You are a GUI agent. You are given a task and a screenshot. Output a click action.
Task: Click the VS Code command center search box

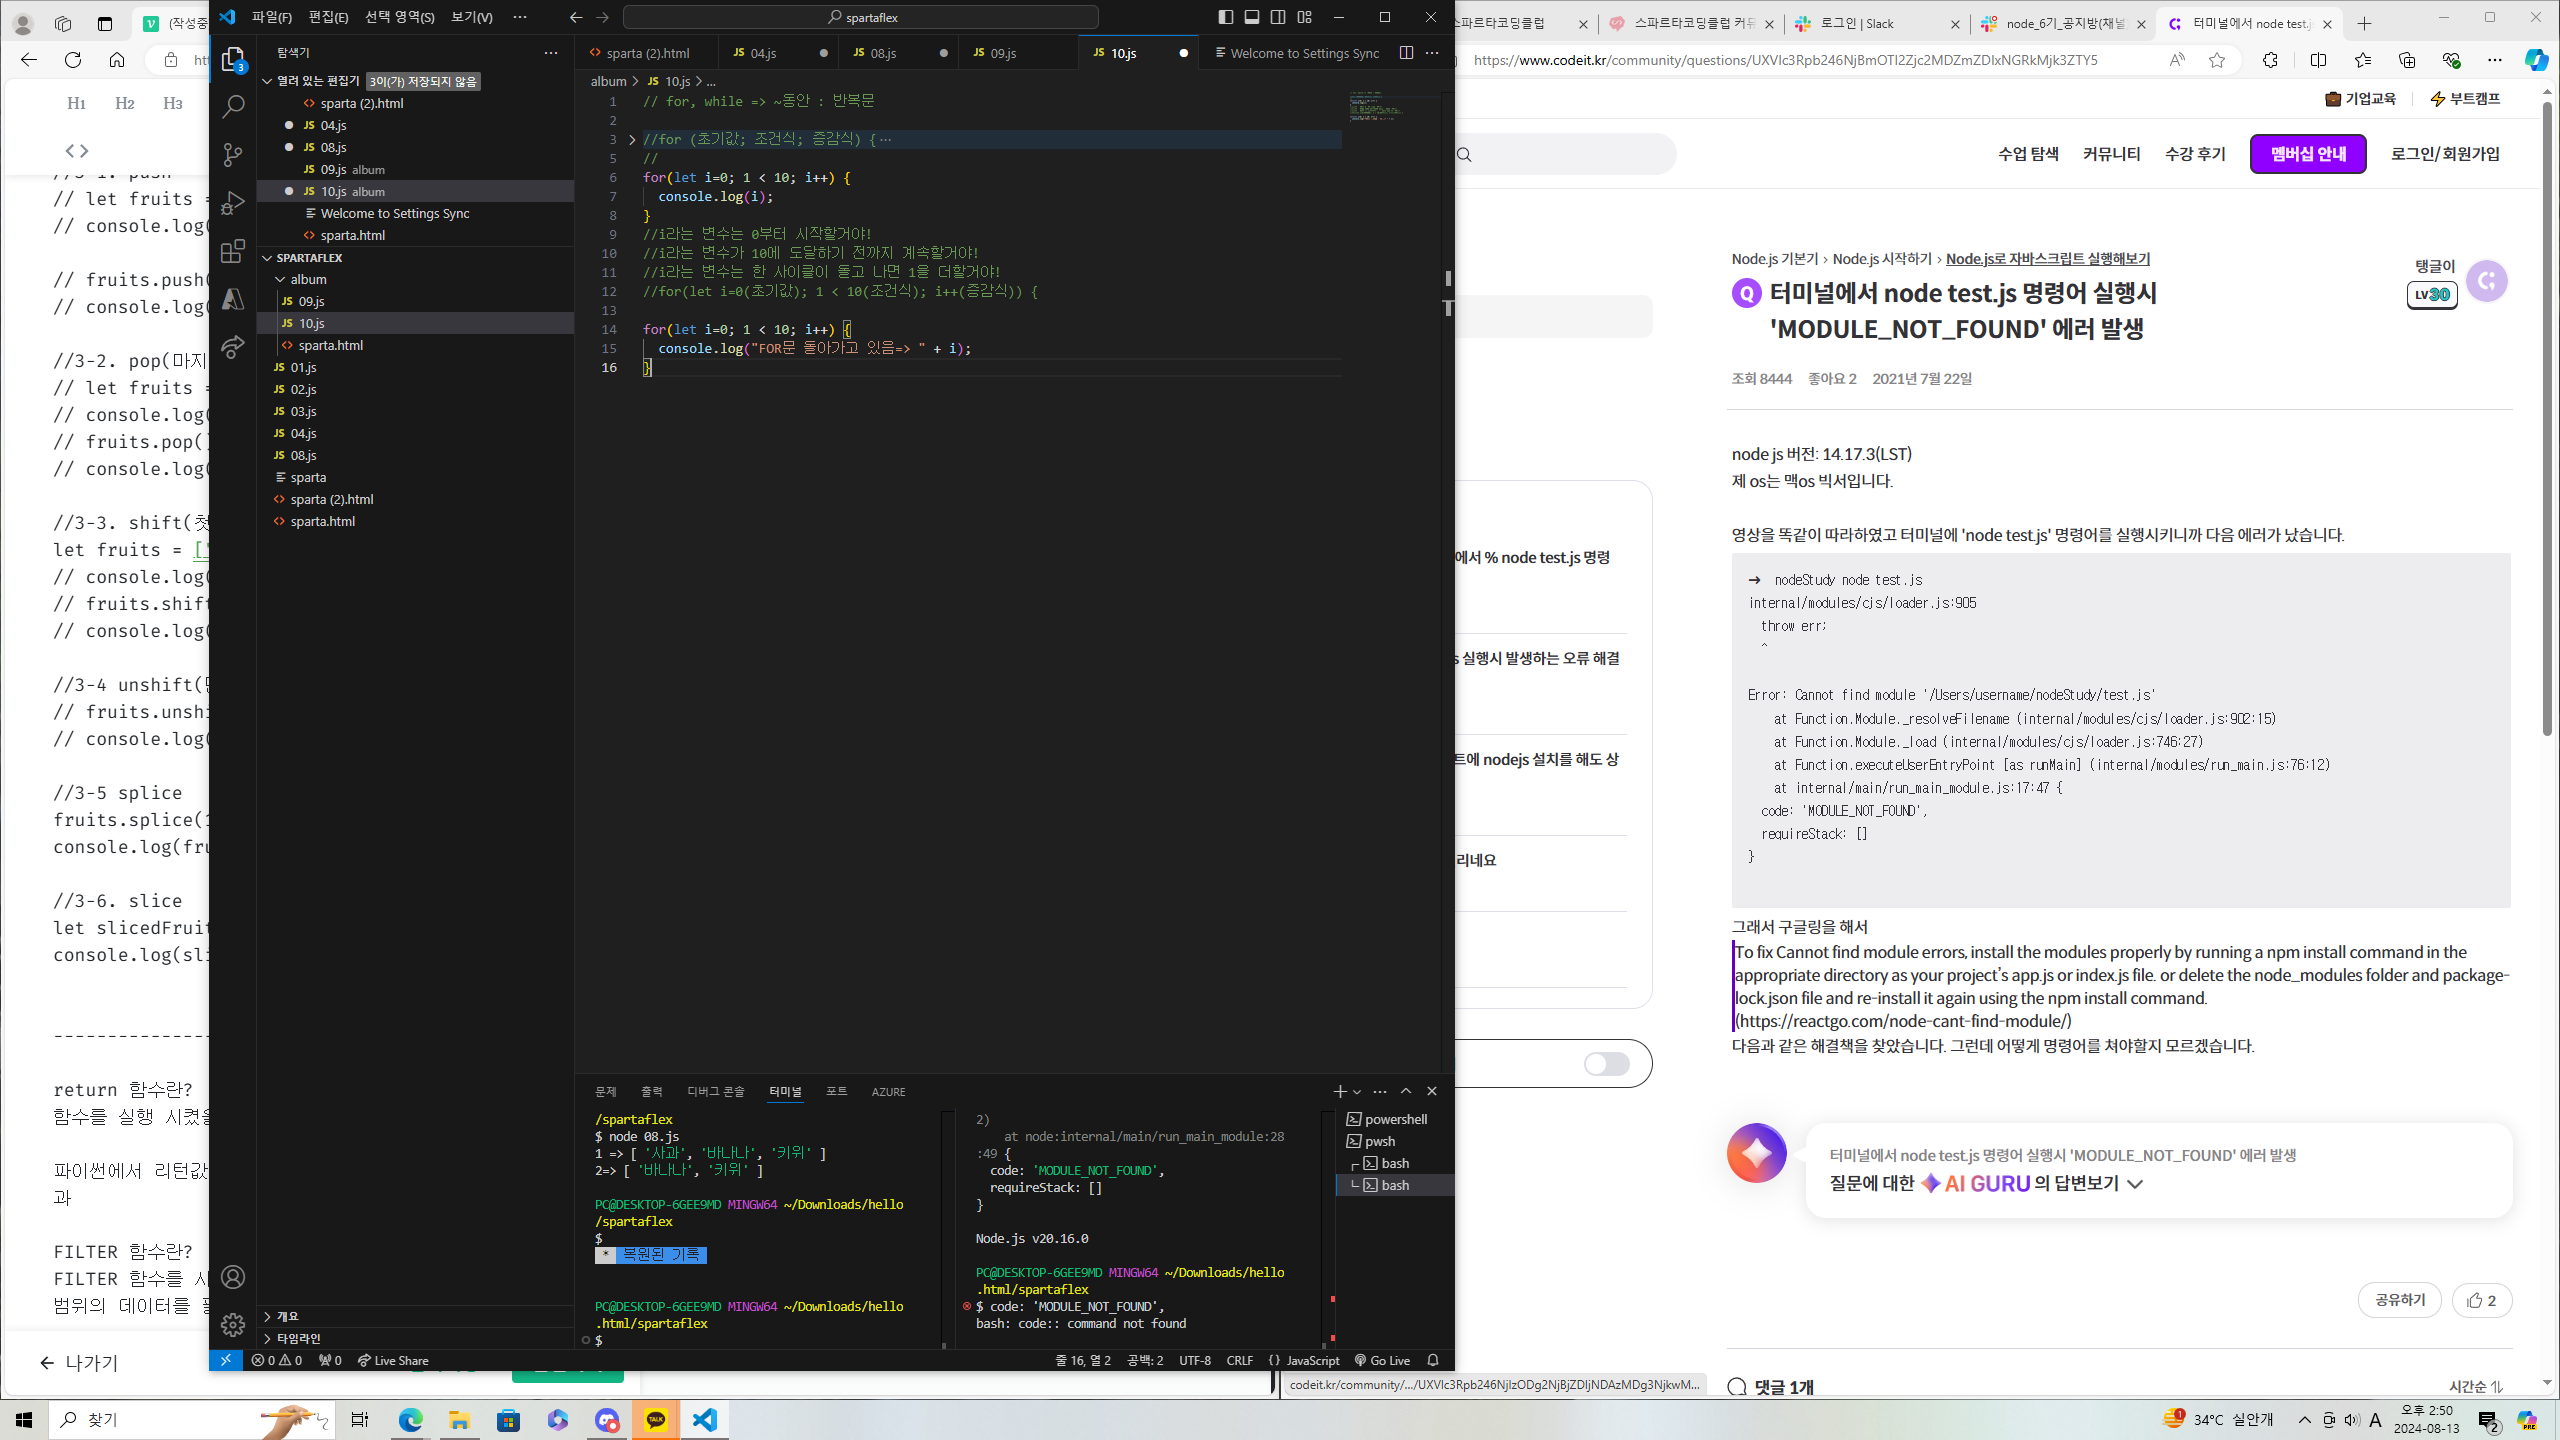pos(861,17)
